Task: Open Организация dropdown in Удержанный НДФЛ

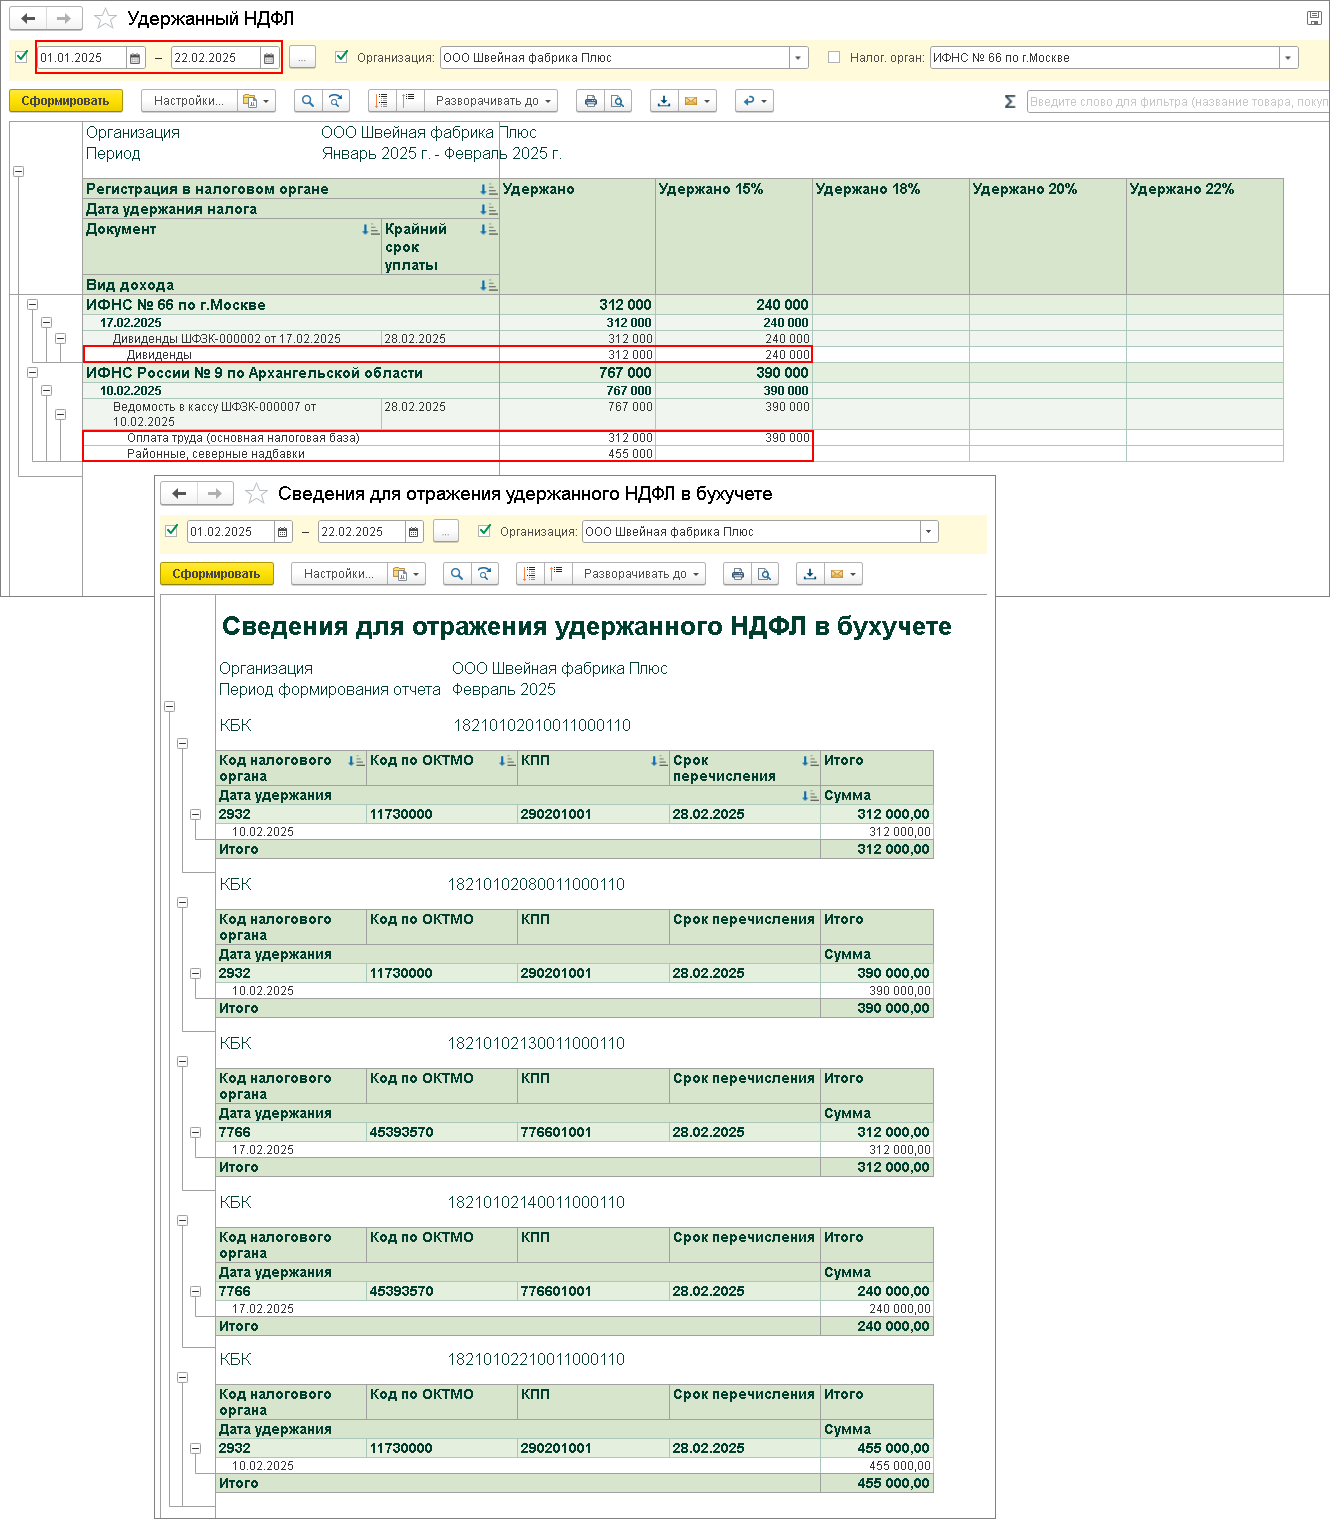Action: [798, 58]
